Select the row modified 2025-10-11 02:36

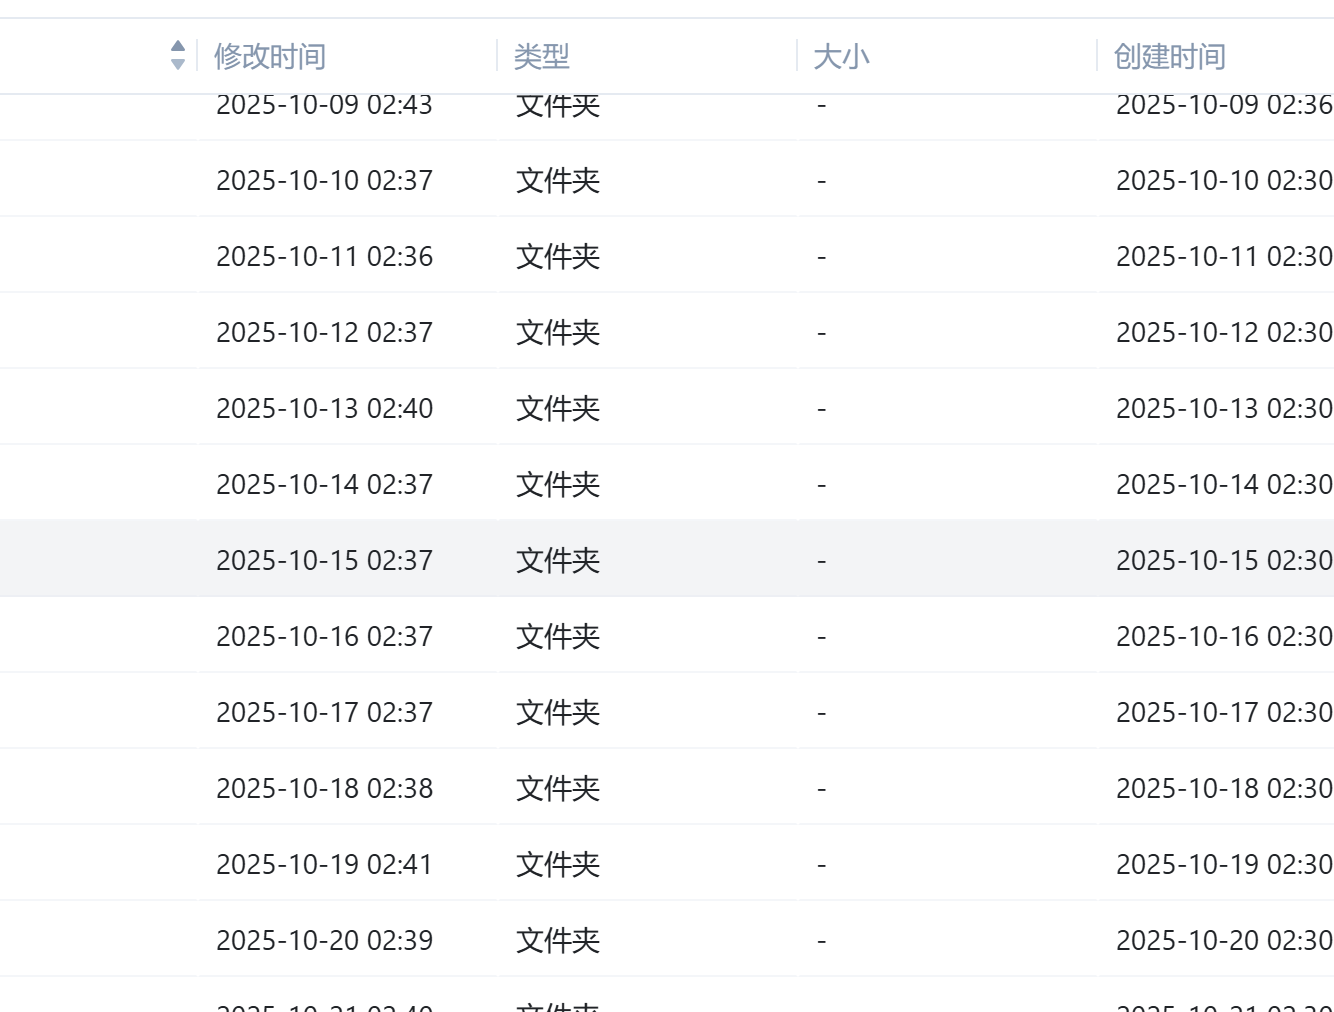click(x=324, y=256)
